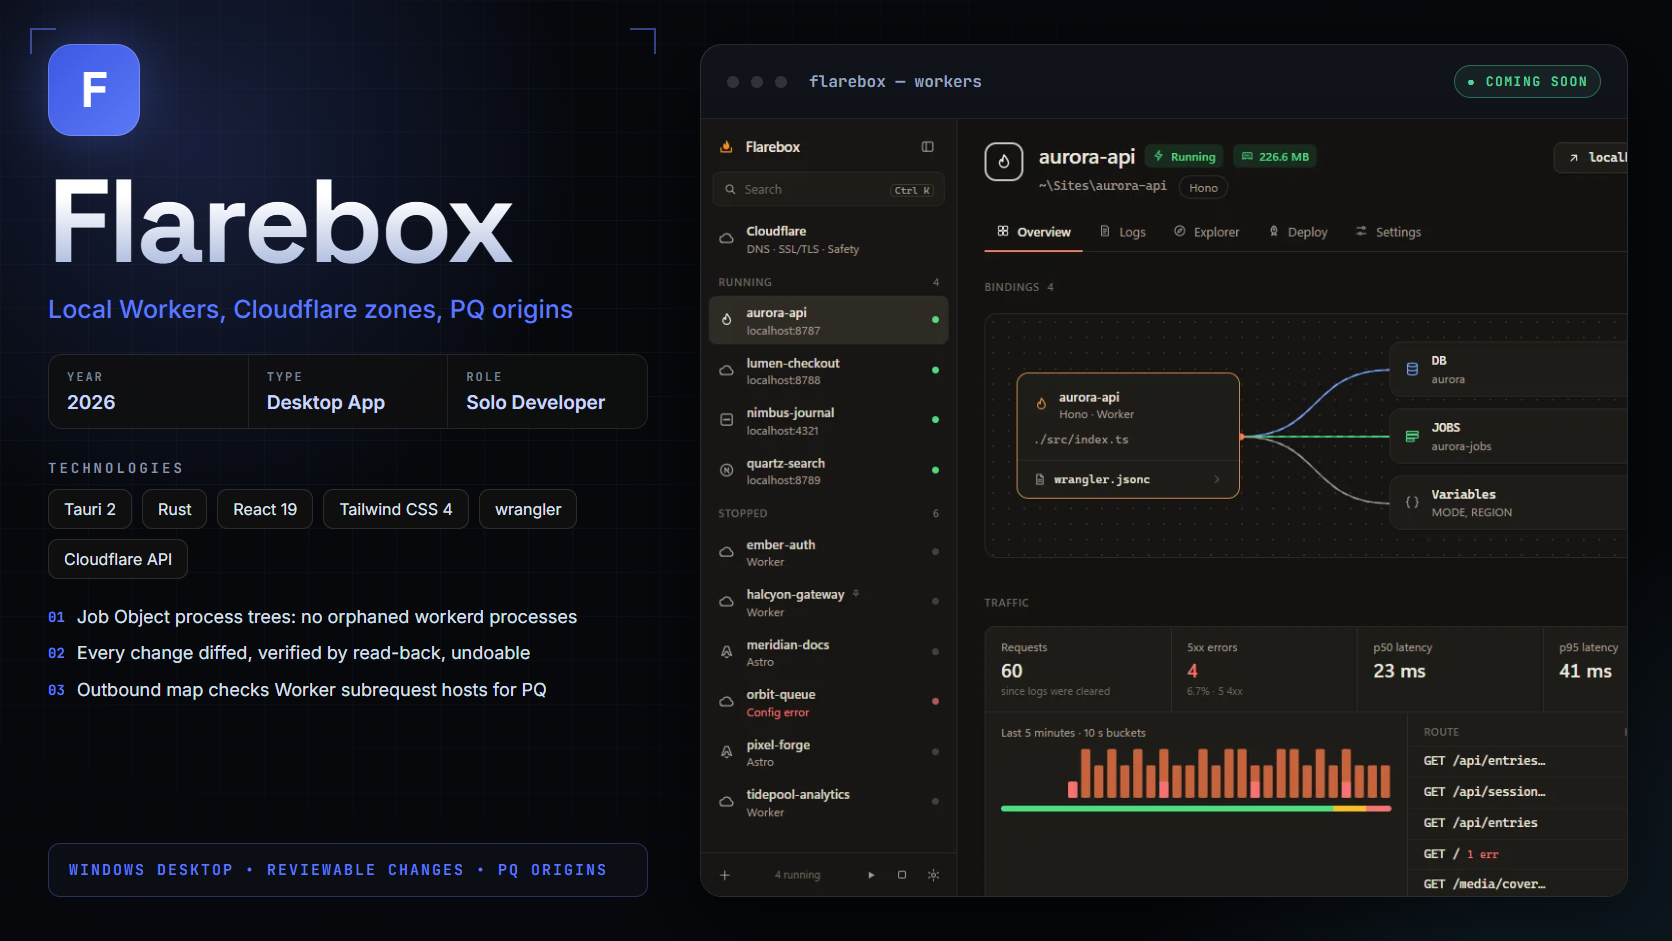Open settings gear in sidebar footer
This screenshot has width=1672, height=941.
933,875
